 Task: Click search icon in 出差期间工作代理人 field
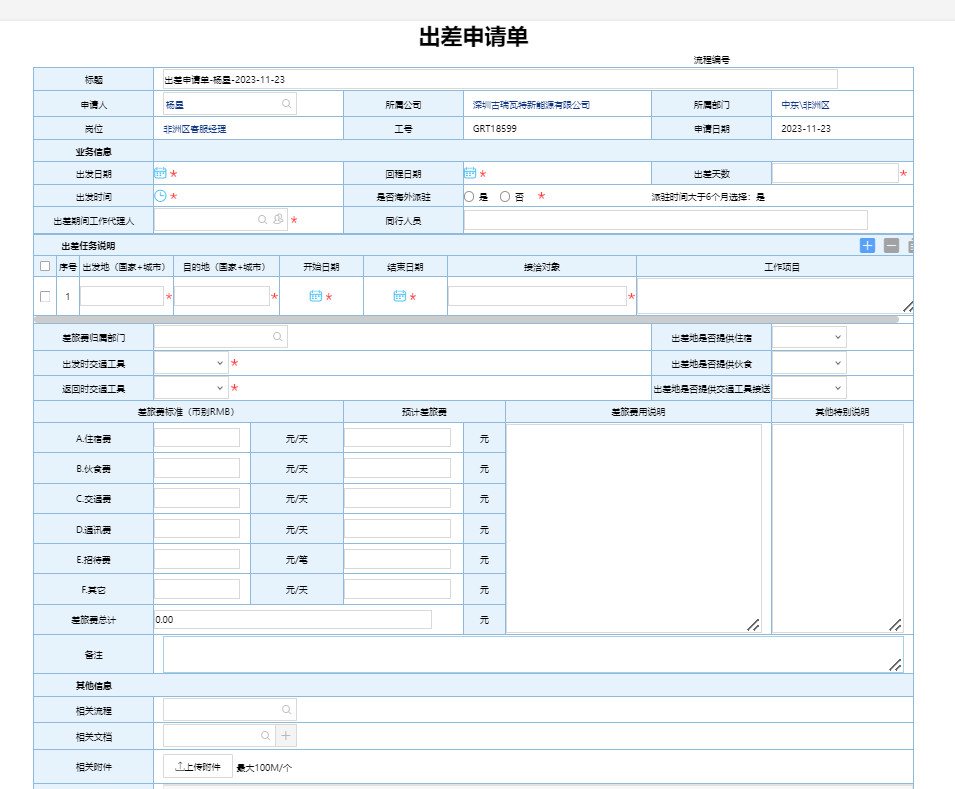pos(263,219)
